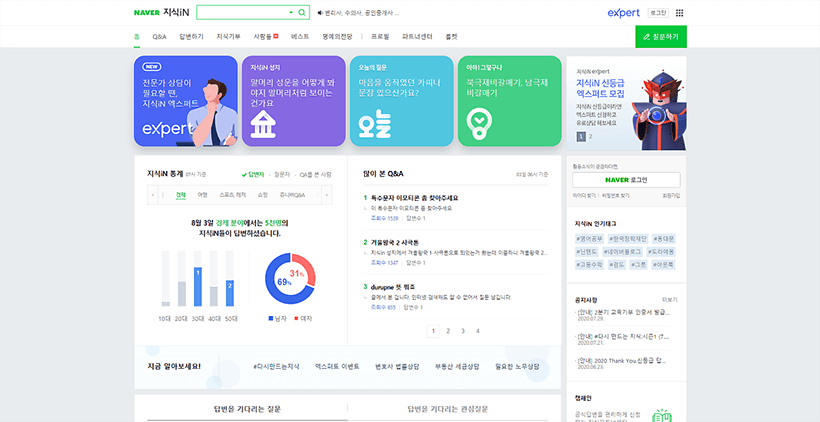This screenshot has width=820, height=422.
Task: Select the 쥬니버Q&A category tab
Action: (x=292, y=195)
